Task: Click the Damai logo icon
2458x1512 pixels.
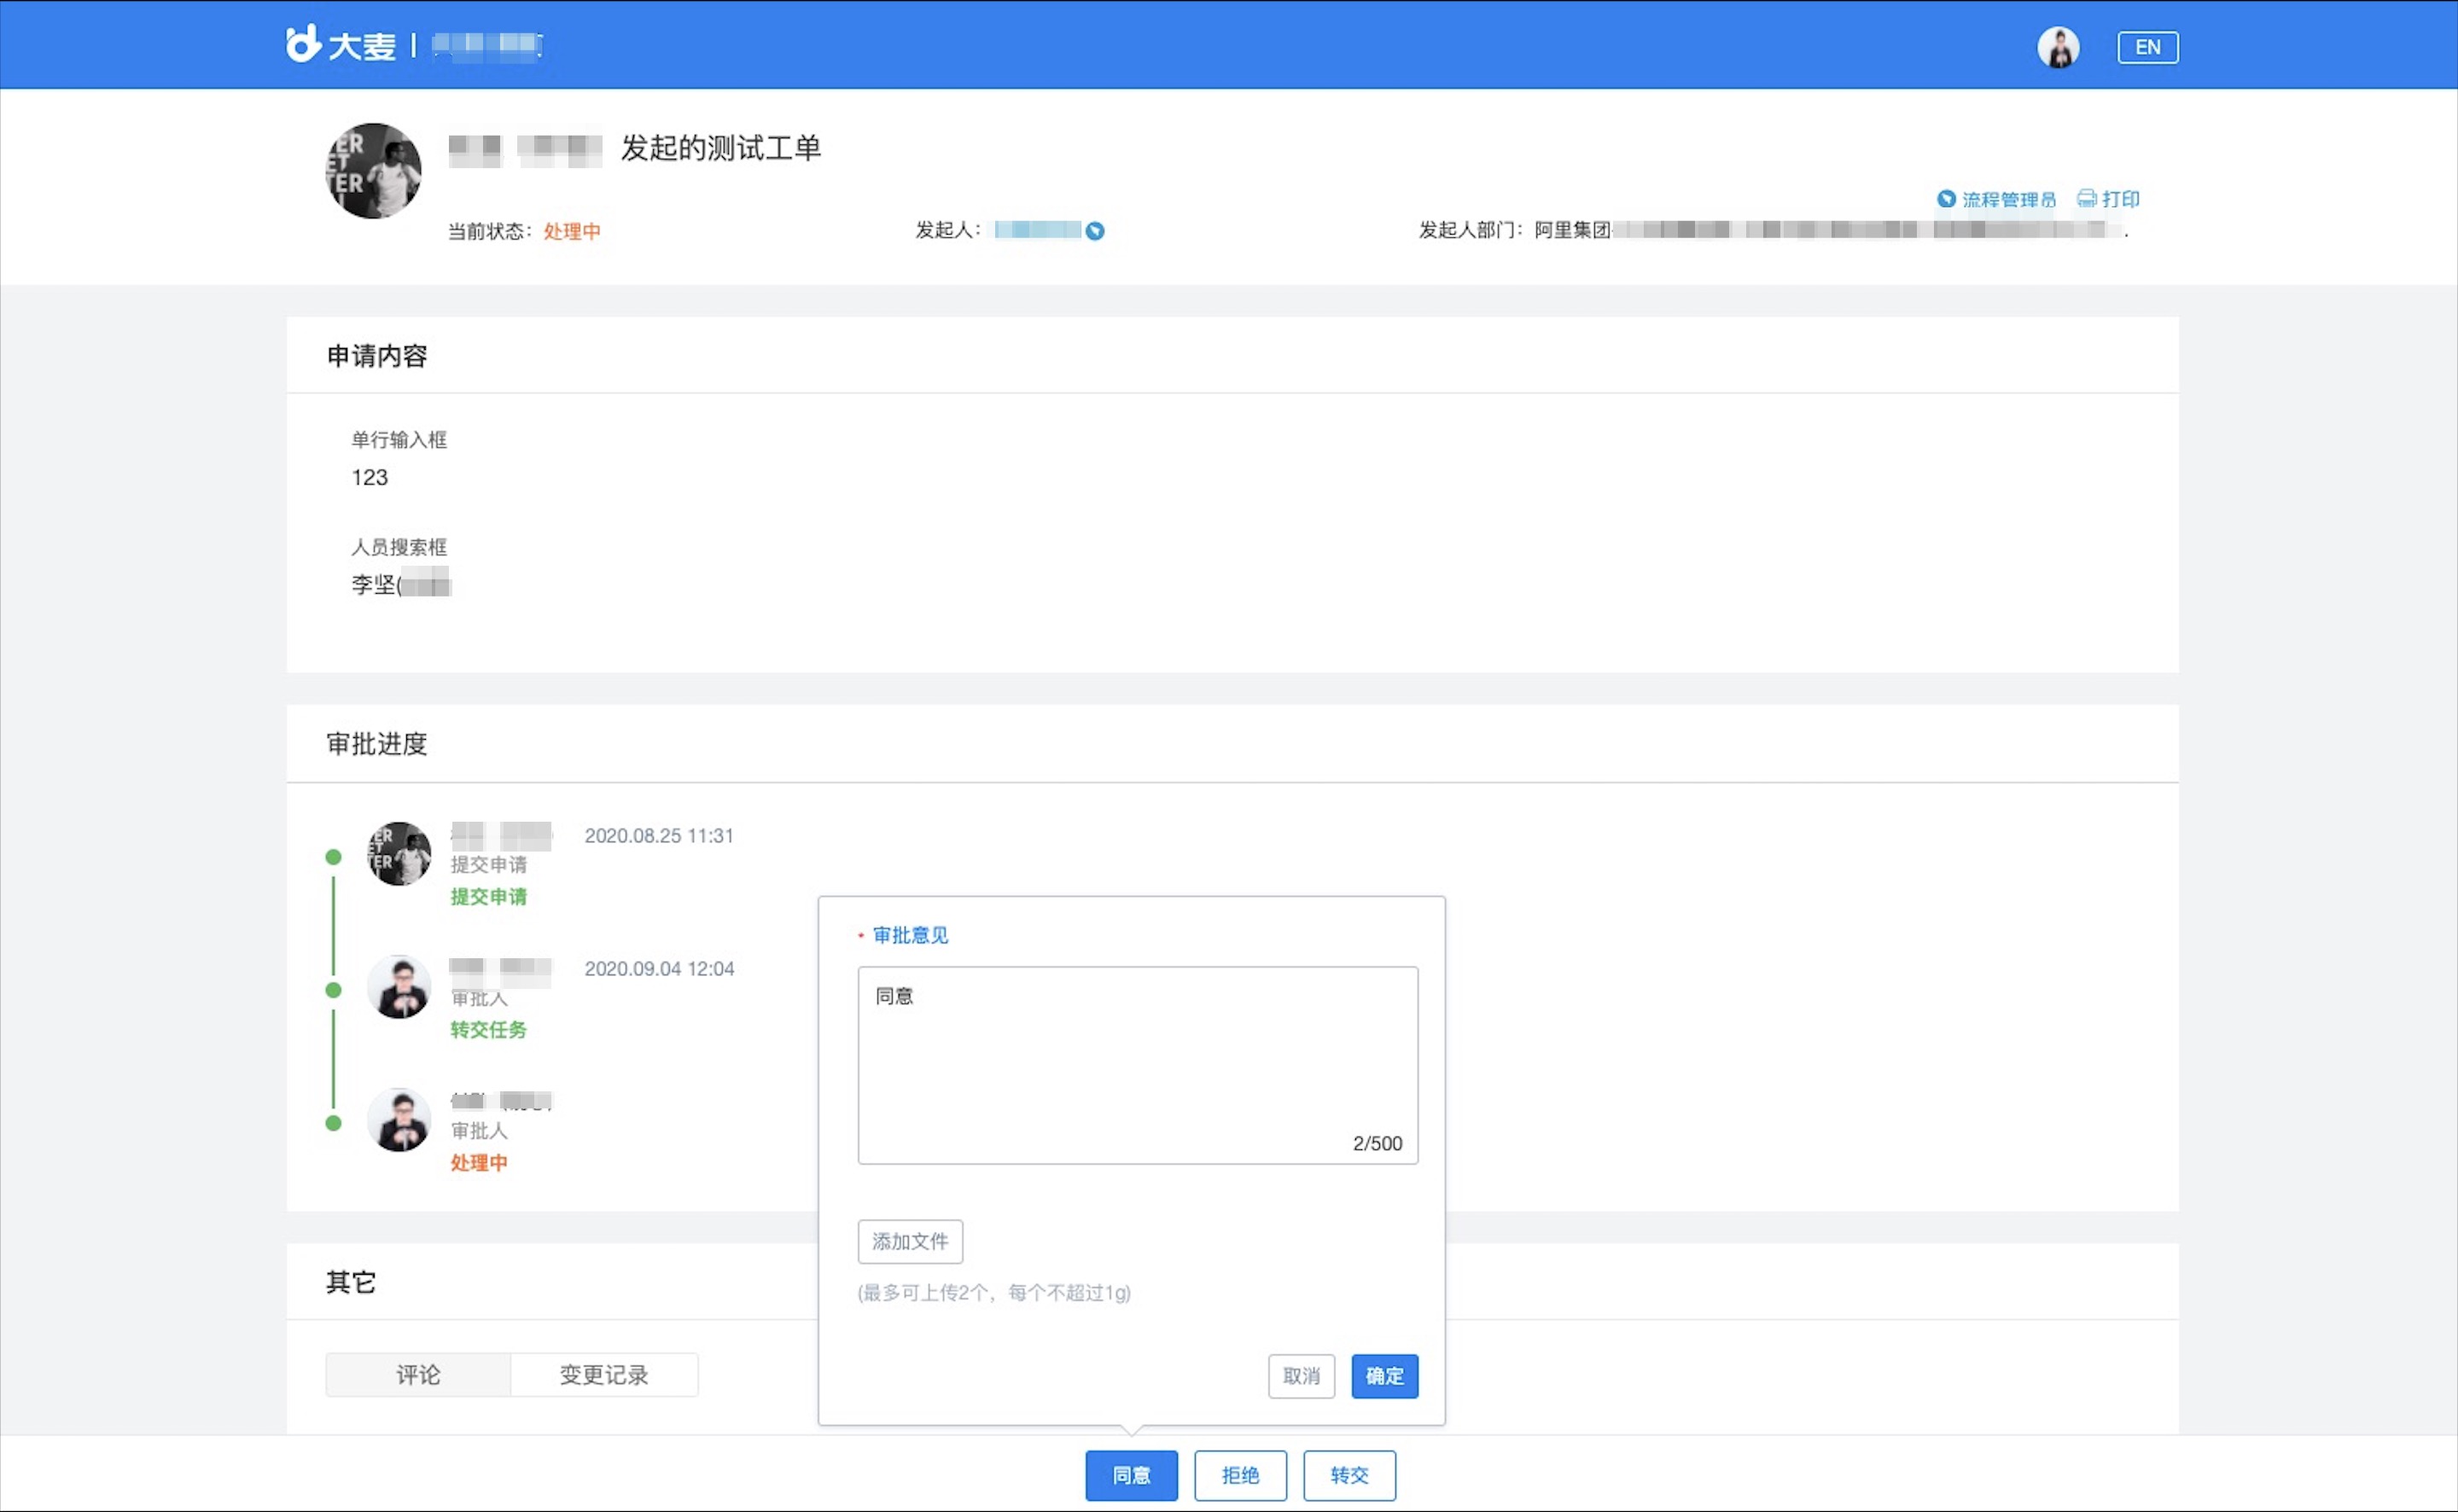Action: tap(302, 44)
